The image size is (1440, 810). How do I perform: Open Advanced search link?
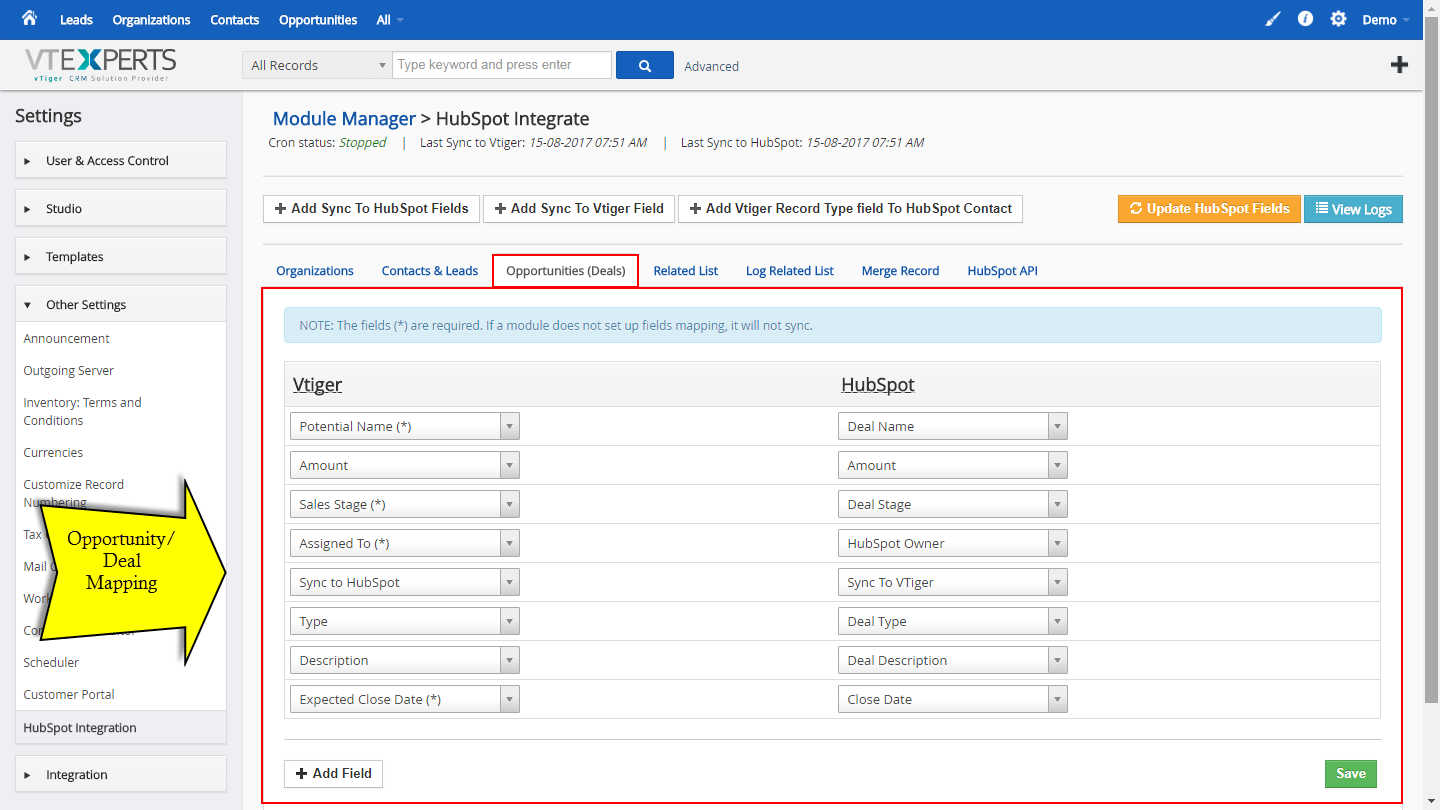click(712, 66)
